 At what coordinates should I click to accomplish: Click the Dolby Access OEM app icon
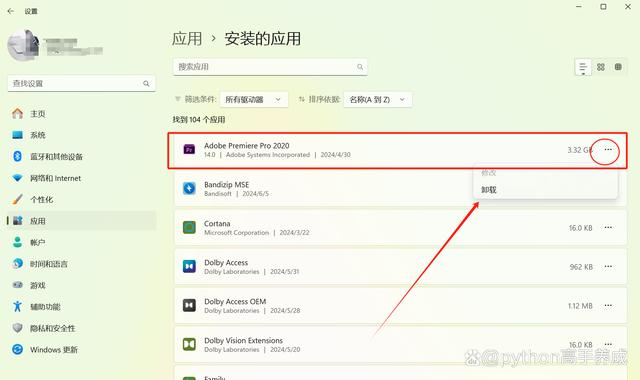point(189,305)
